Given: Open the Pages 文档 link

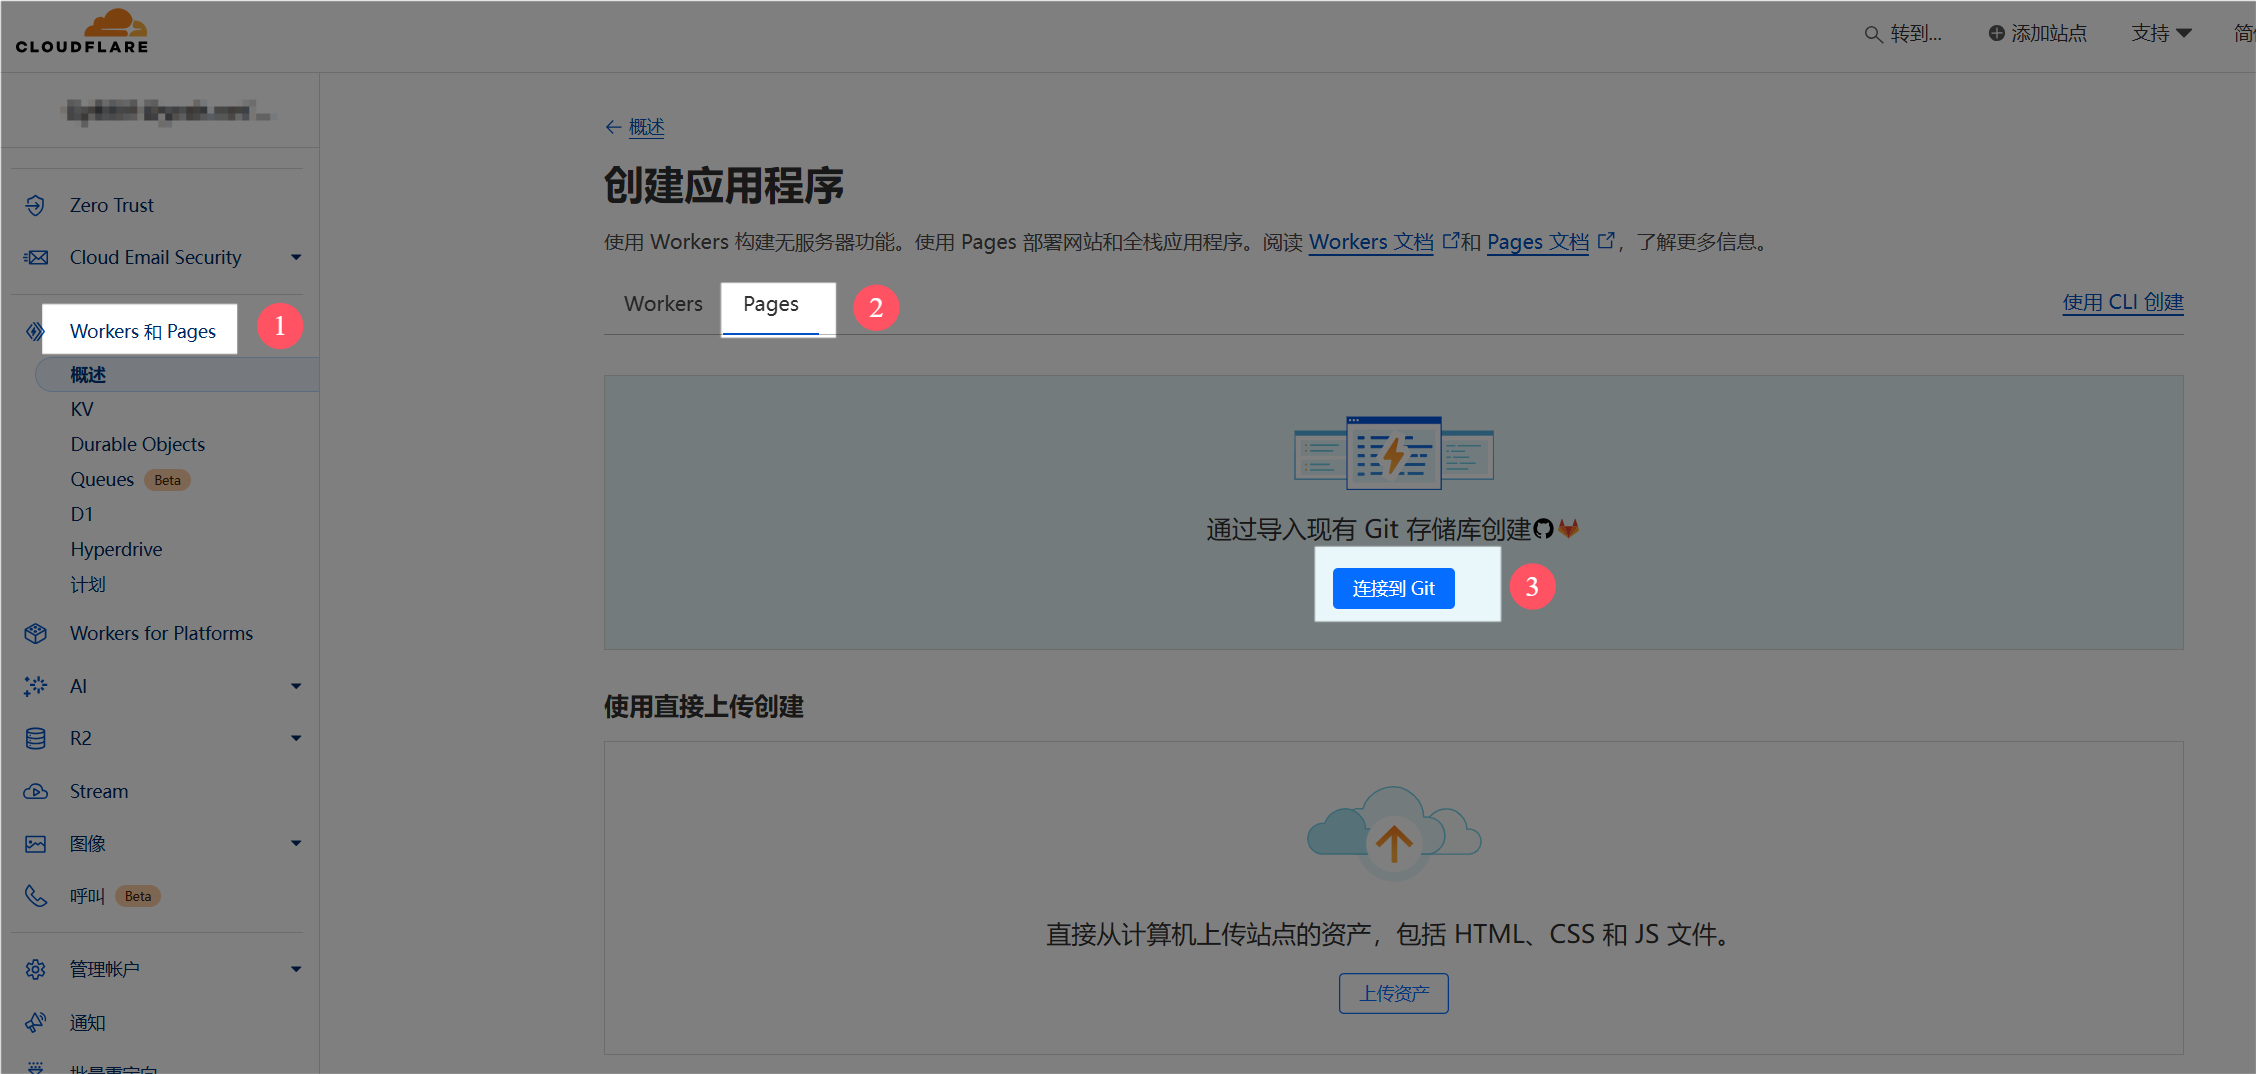Looking at the screenshot, I should (x=1538, y=242).
